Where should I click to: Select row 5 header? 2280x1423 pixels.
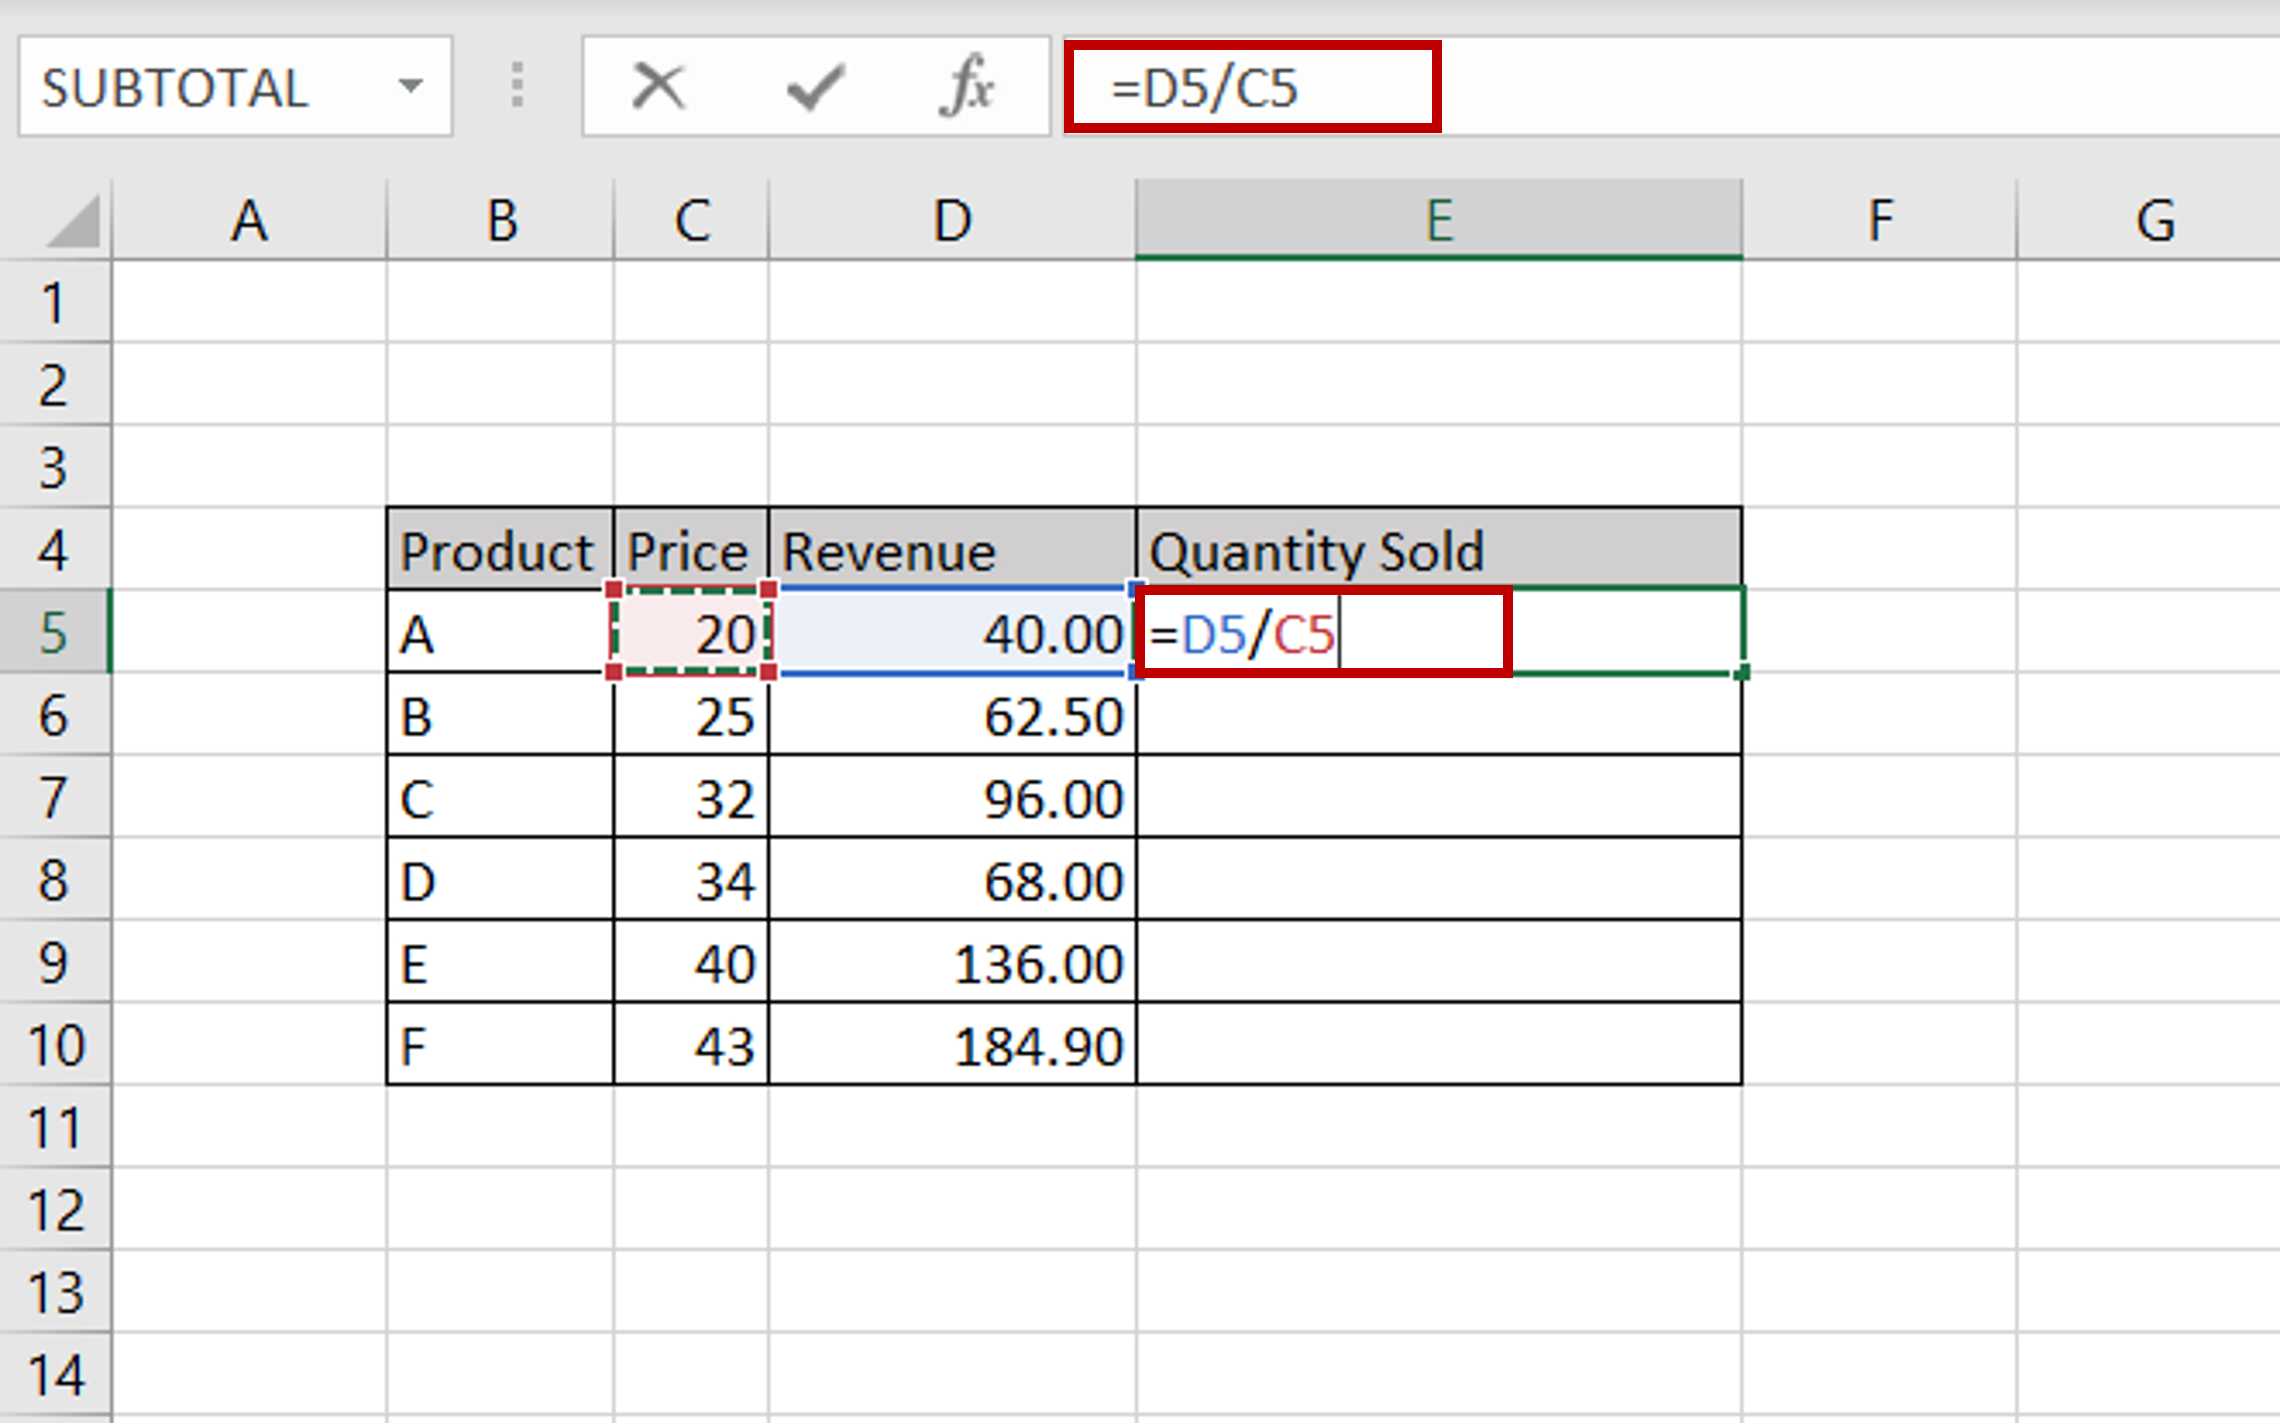[x=55, y=632]
